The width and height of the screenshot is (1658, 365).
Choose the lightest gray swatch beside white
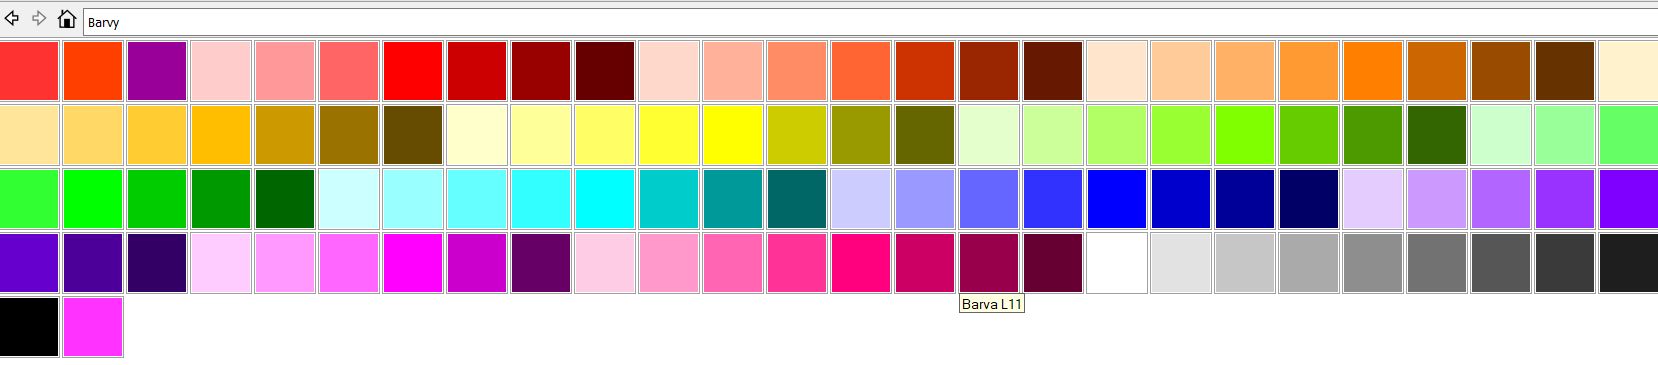(1181, 263)
